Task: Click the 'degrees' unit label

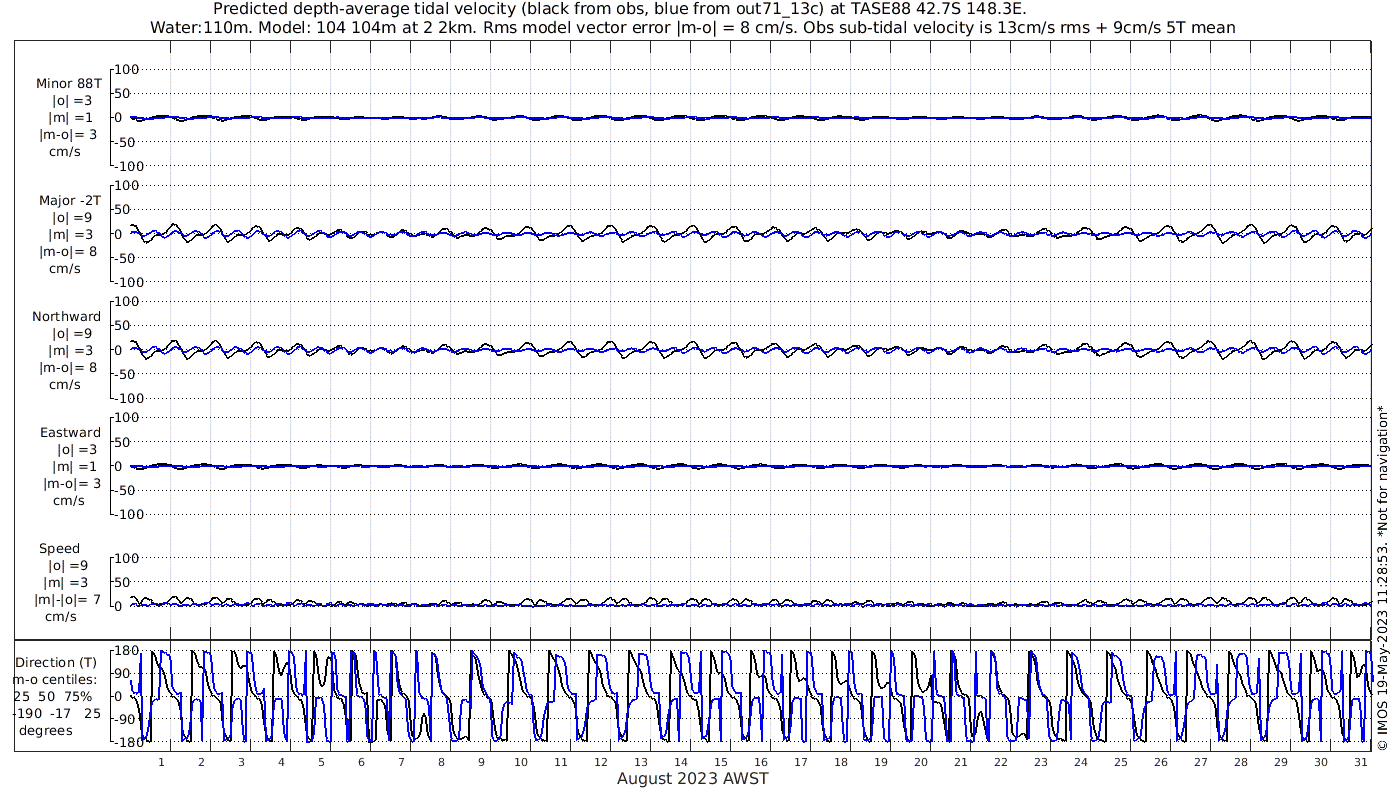Action: click(45, 731)
